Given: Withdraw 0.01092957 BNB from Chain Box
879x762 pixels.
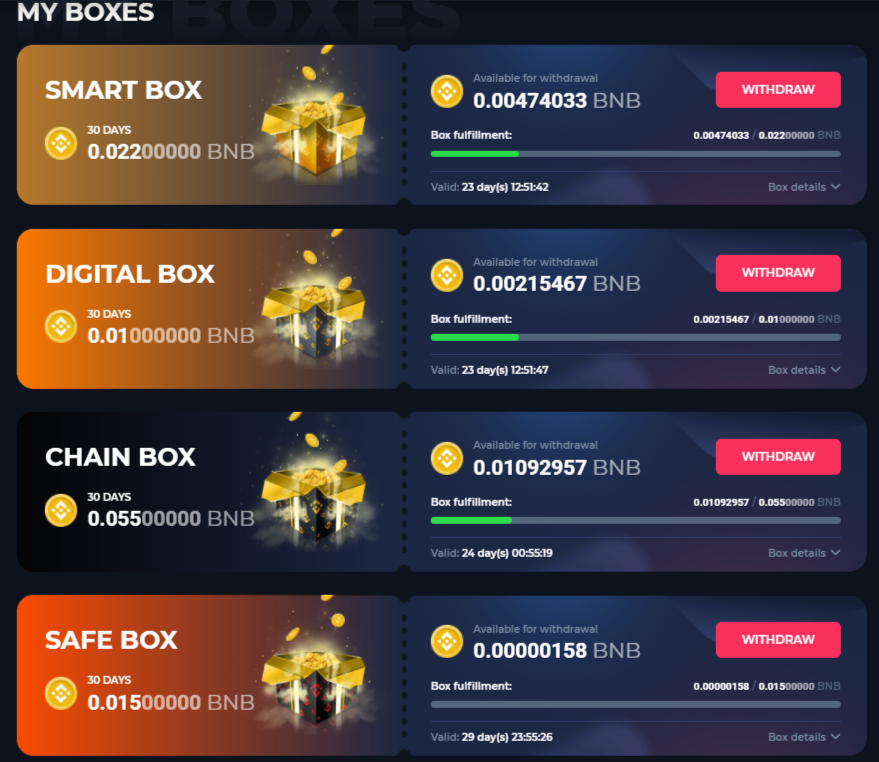Looking at the screenshot, I should point(778,456).
